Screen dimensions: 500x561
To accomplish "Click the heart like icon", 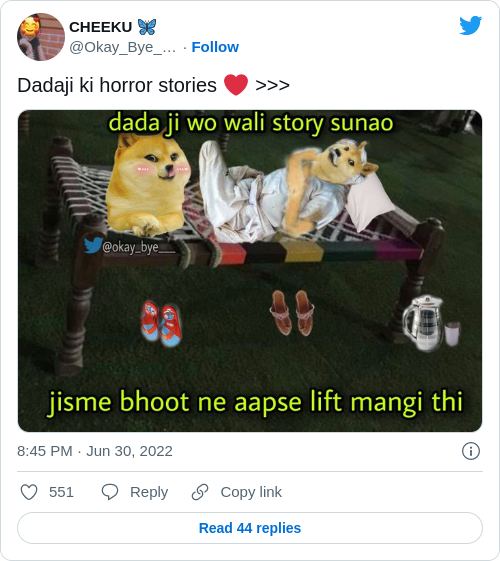I will 29,492.
